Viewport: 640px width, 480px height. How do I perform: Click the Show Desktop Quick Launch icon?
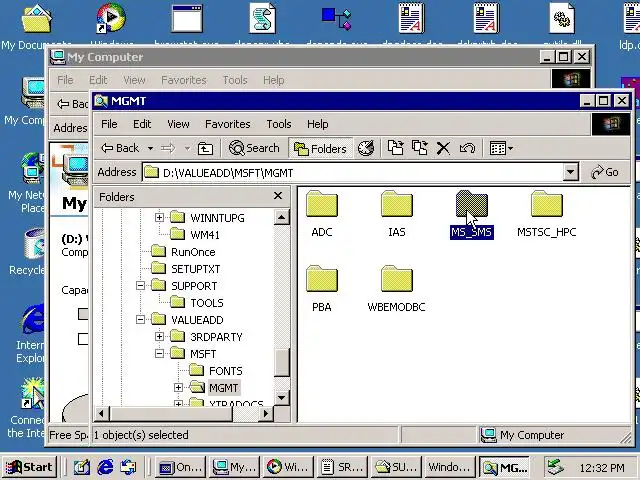point(82,467)
